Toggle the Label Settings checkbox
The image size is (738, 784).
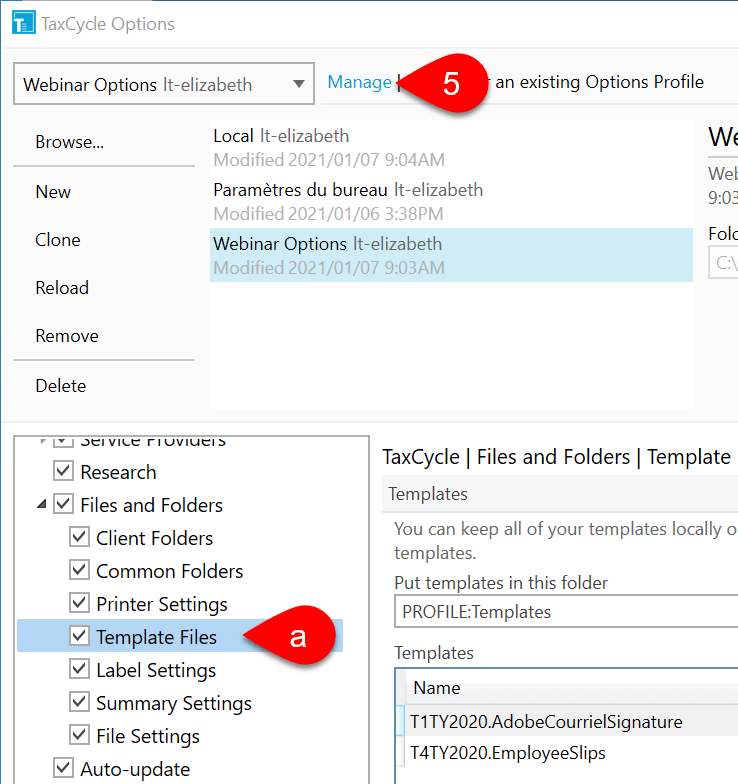pos(80,669)
